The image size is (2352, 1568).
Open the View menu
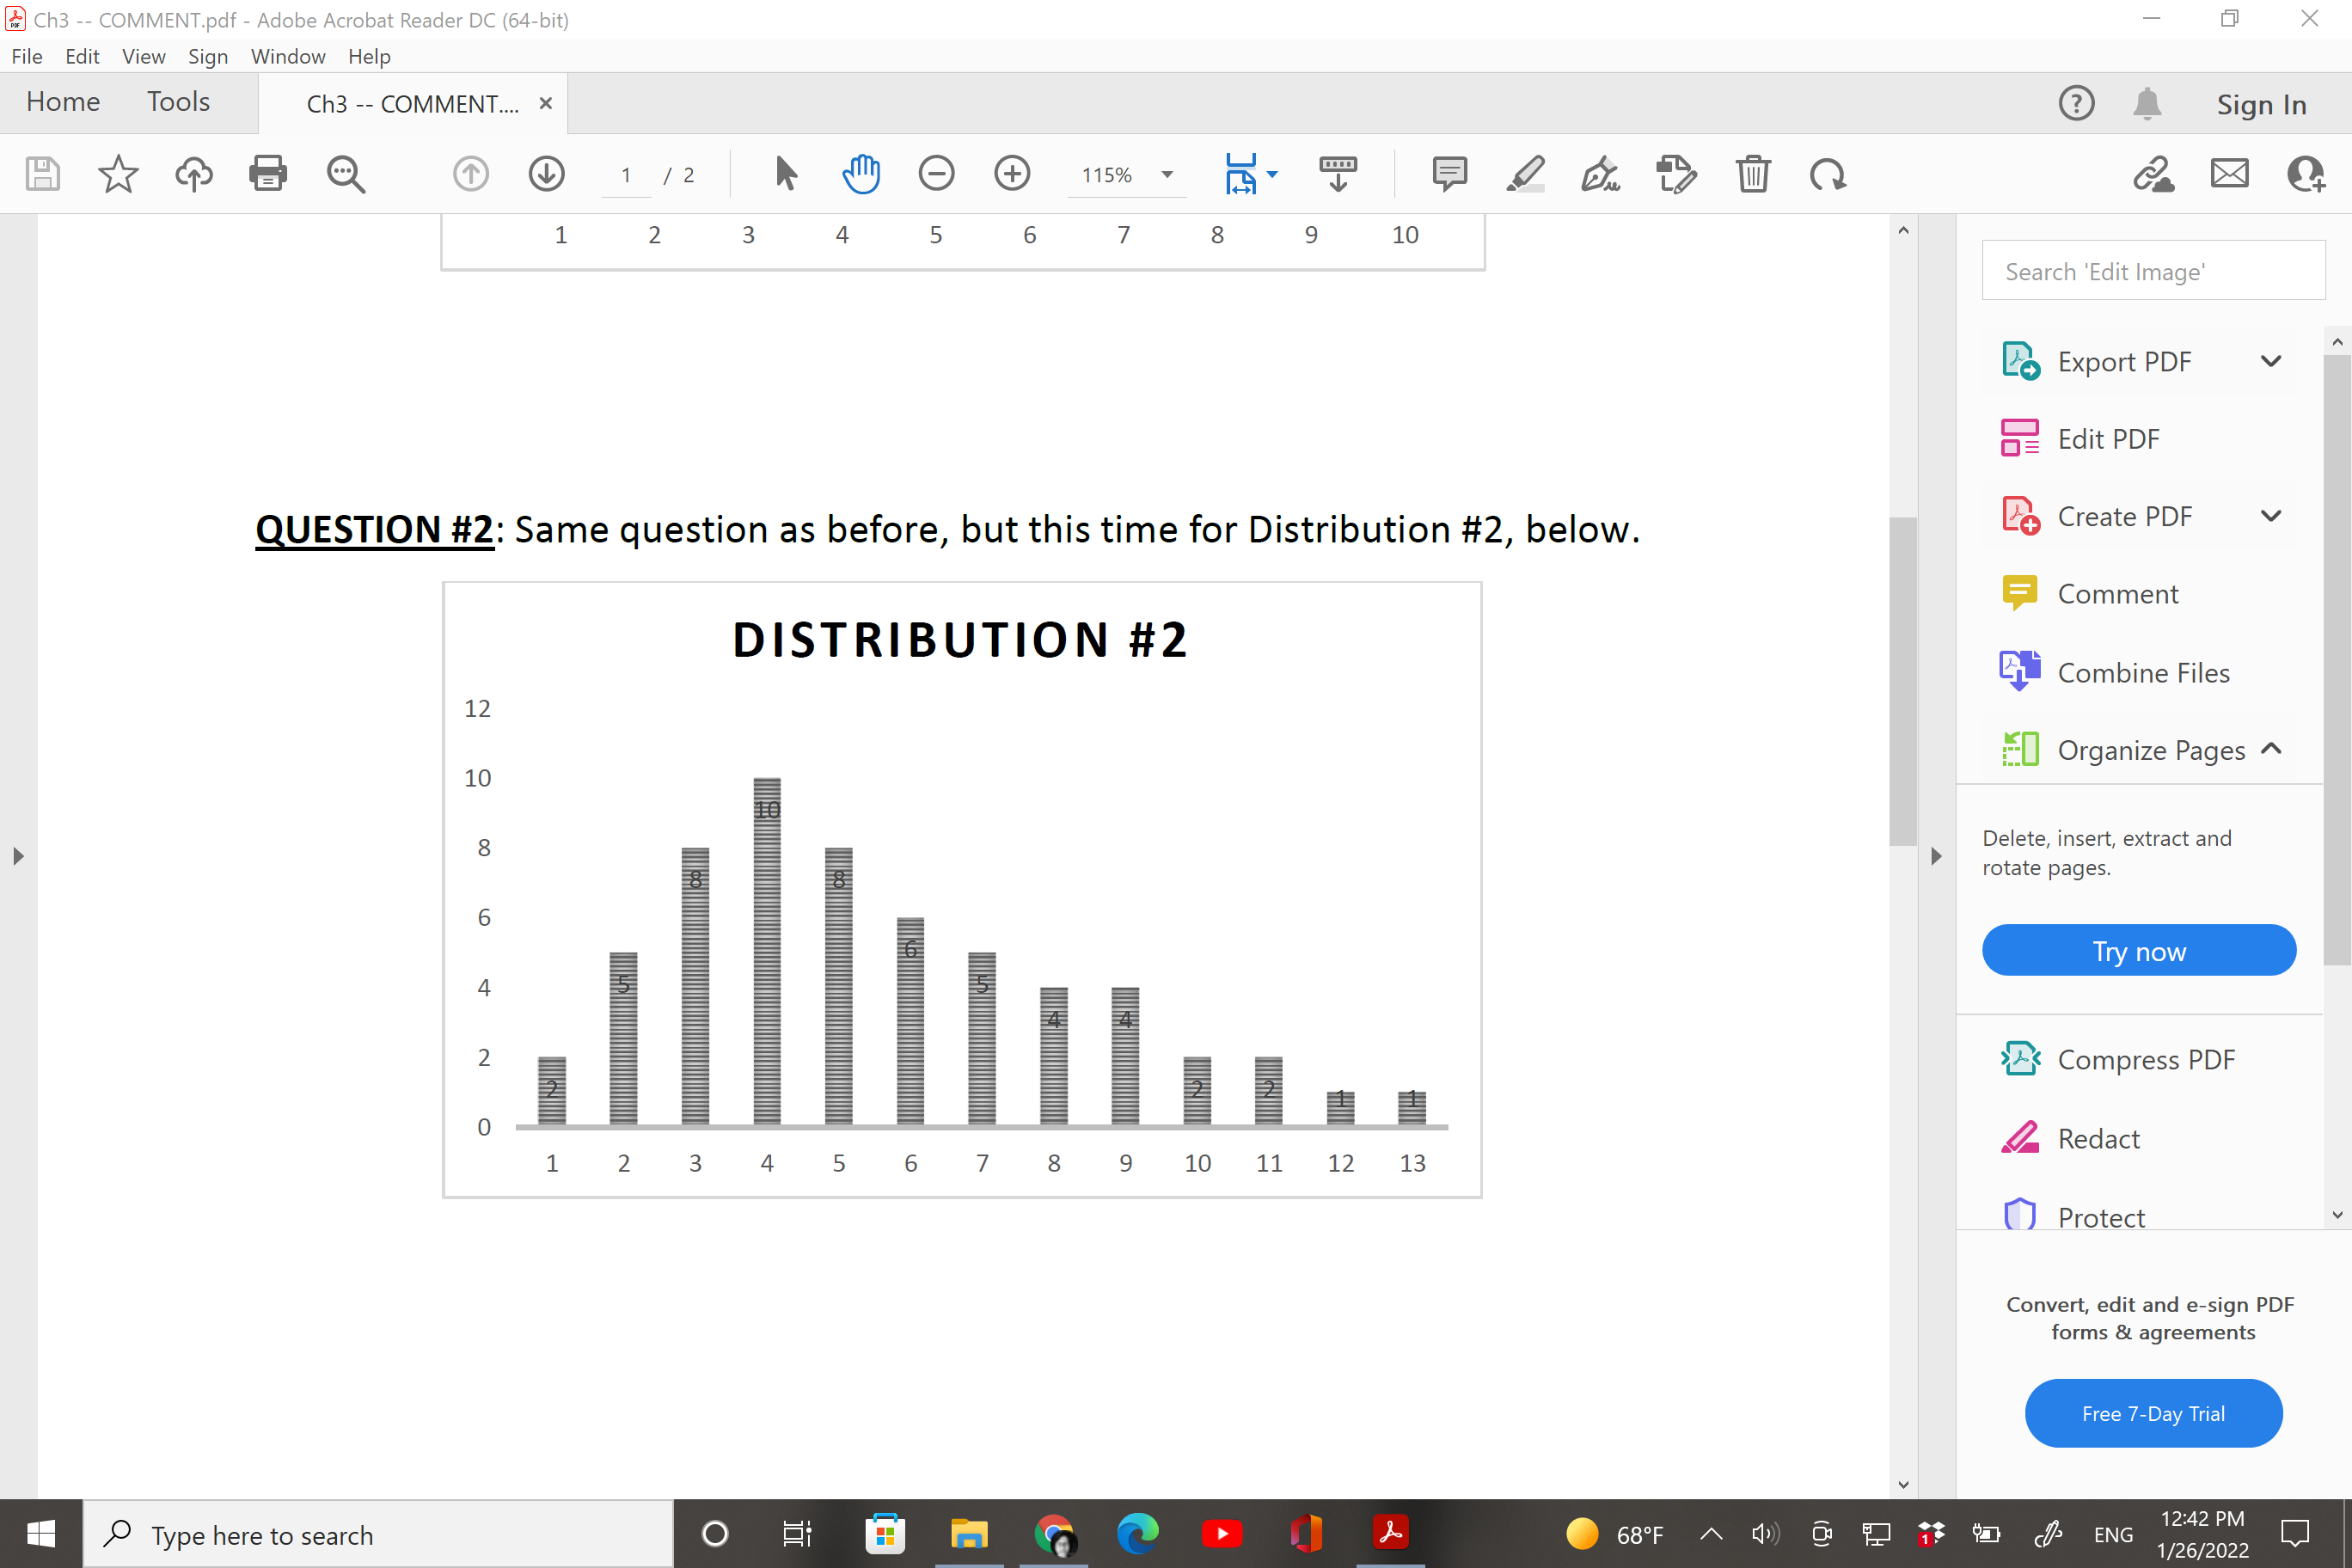143,56
